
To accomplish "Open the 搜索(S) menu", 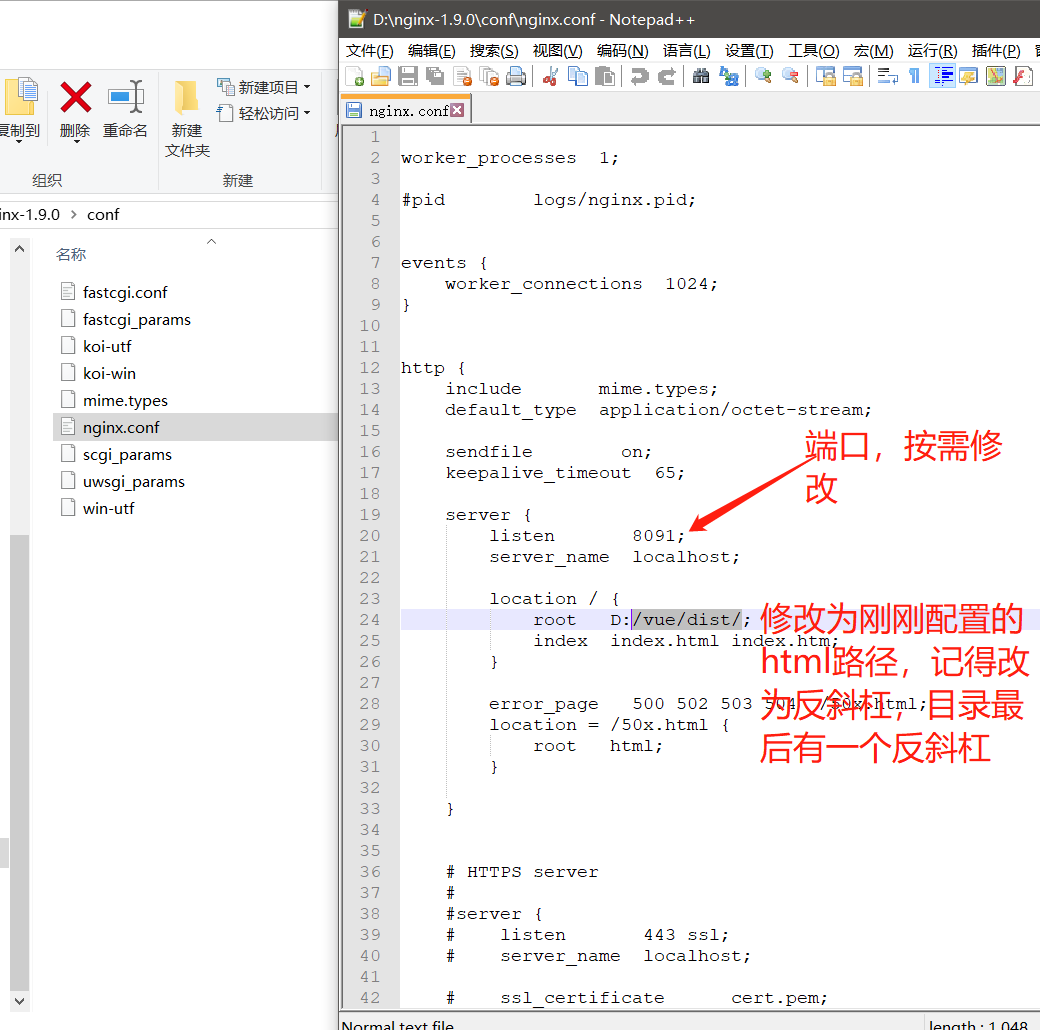I will point(494,51).
